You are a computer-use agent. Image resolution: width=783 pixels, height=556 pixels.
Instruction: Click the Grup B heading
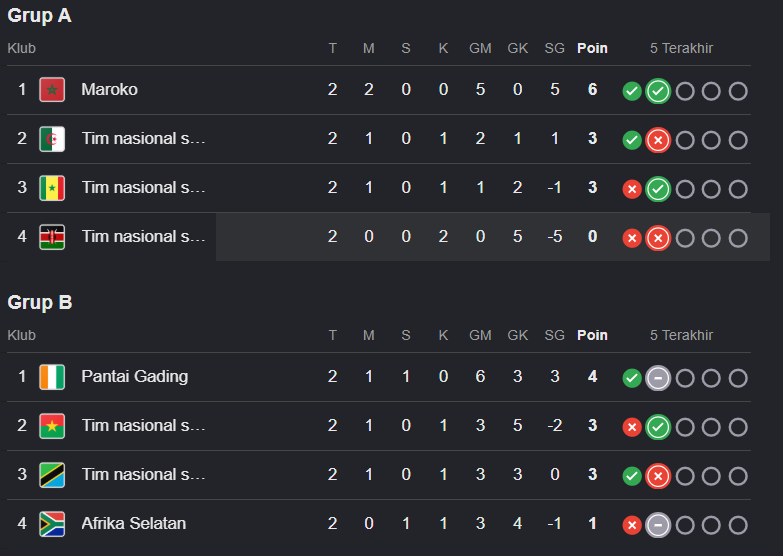(40, 302)
